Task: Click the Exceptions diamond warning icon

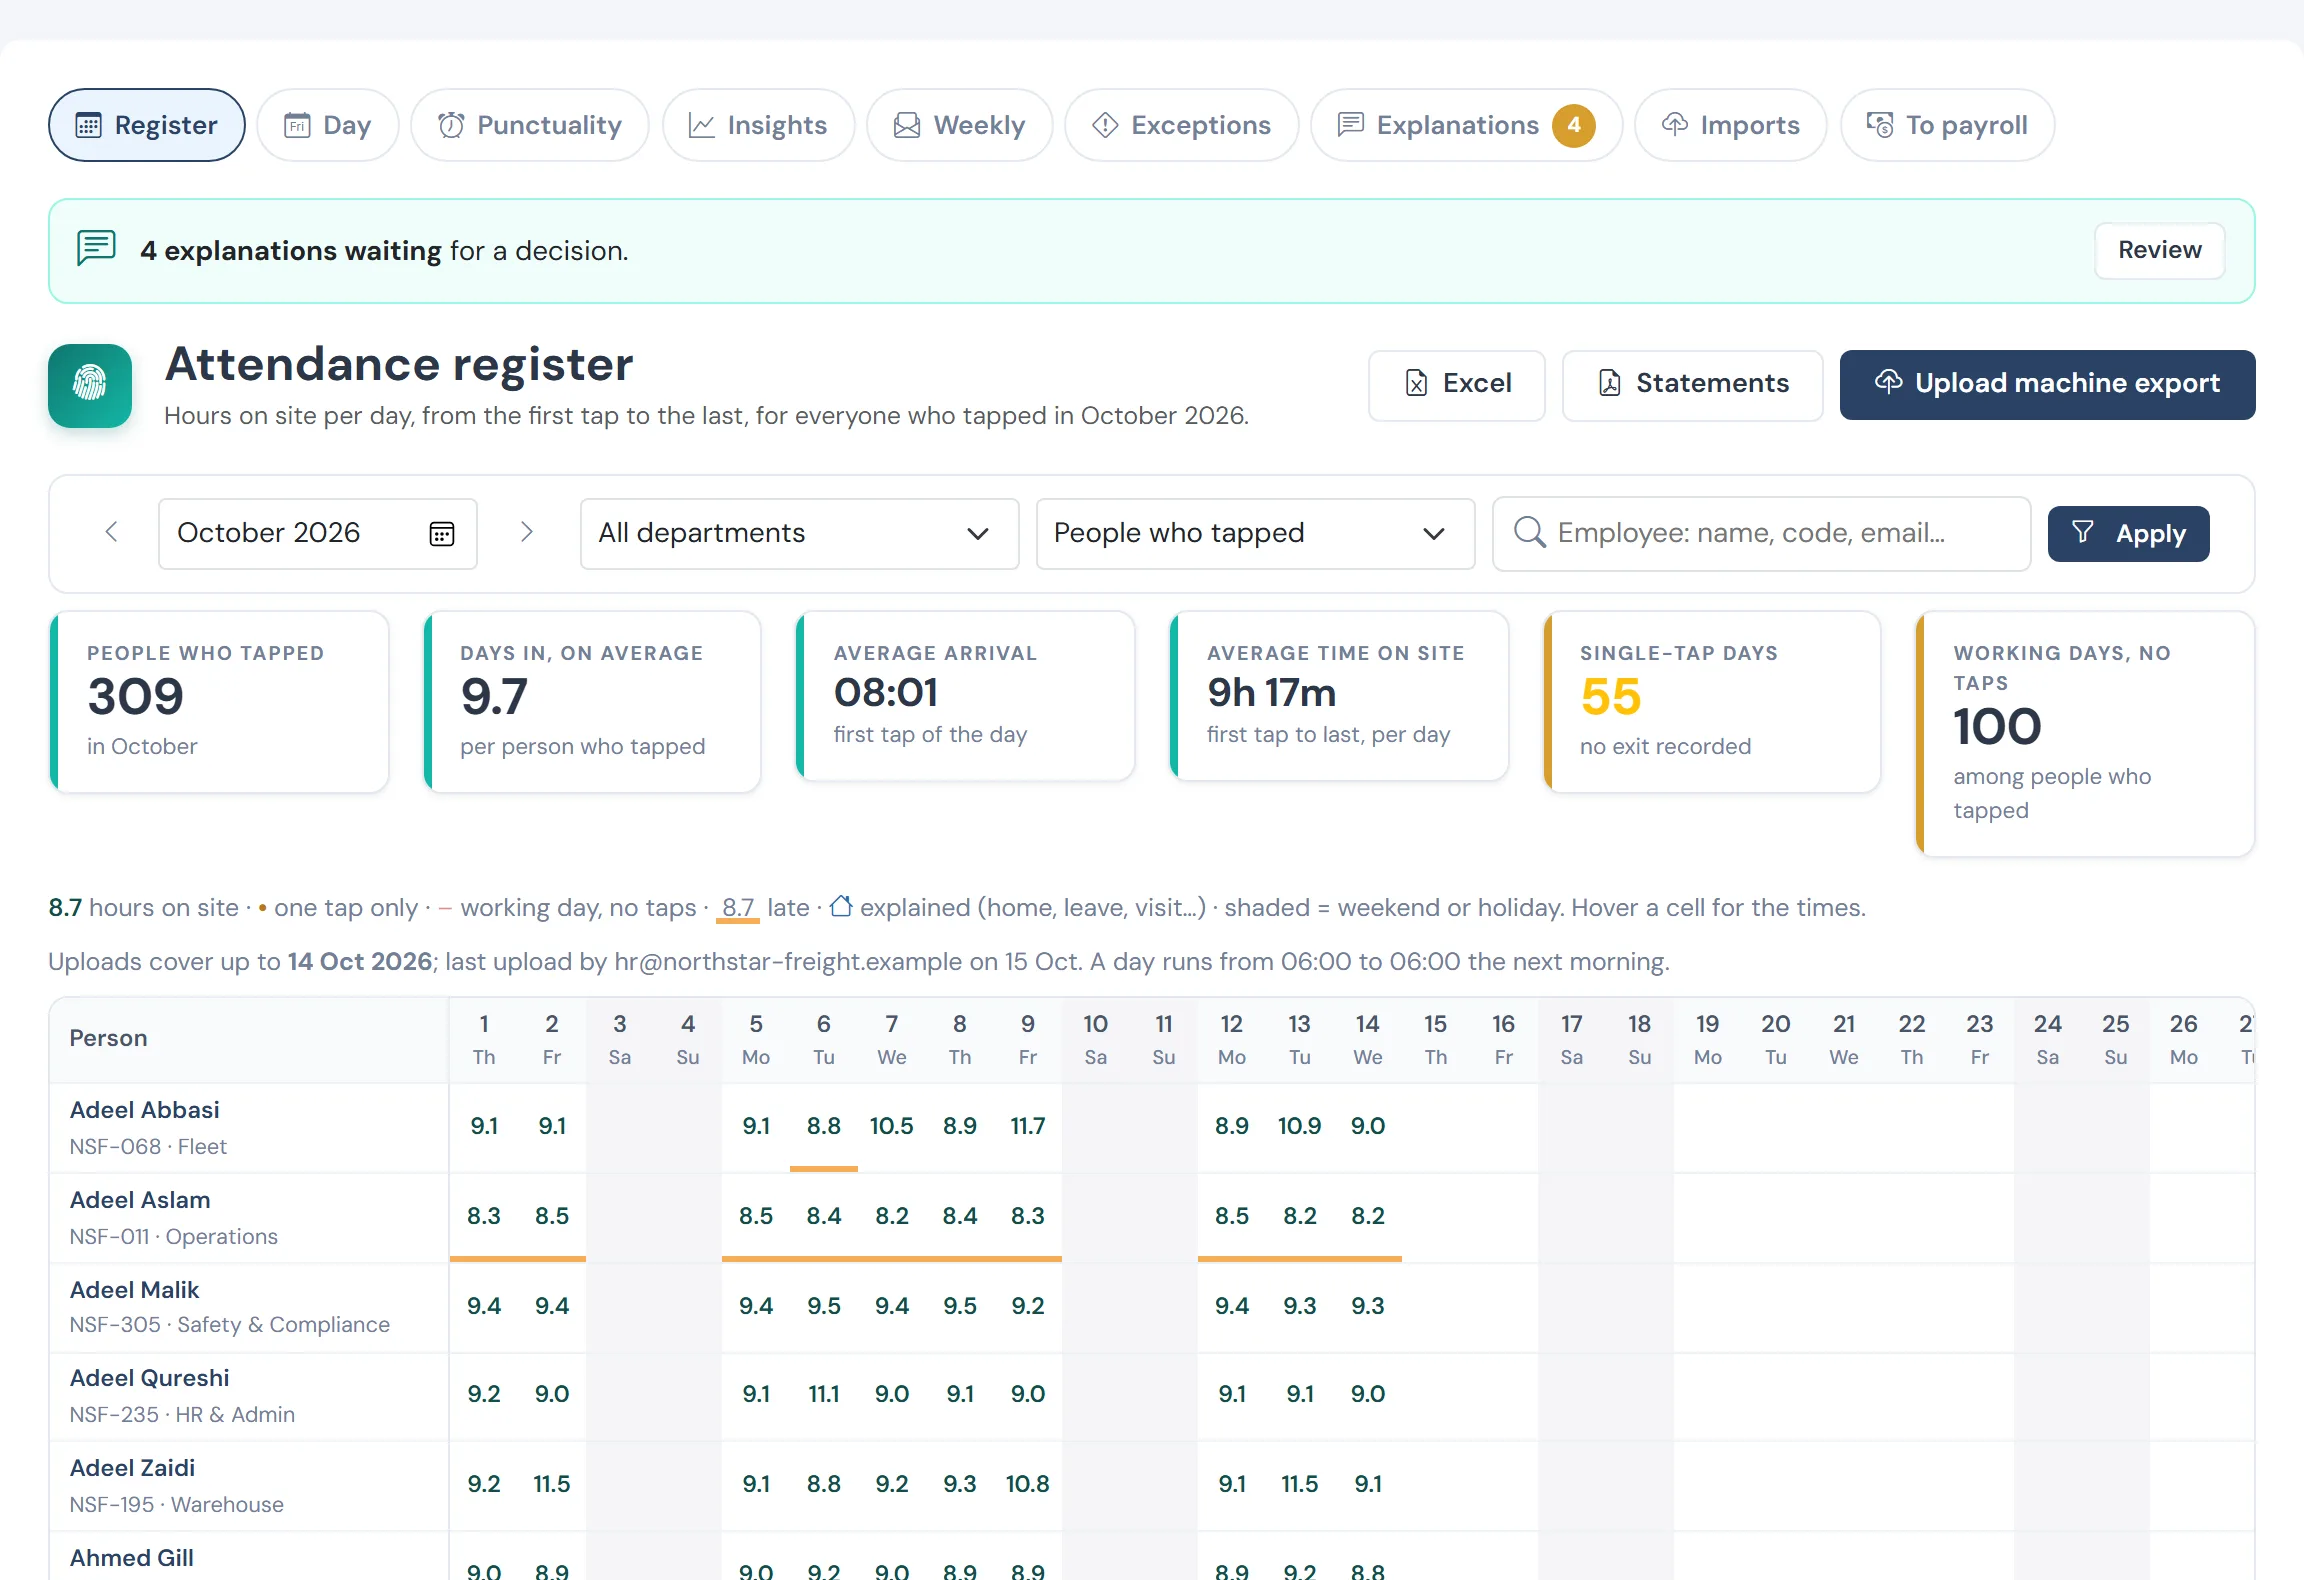Action: pos(1105,125)
